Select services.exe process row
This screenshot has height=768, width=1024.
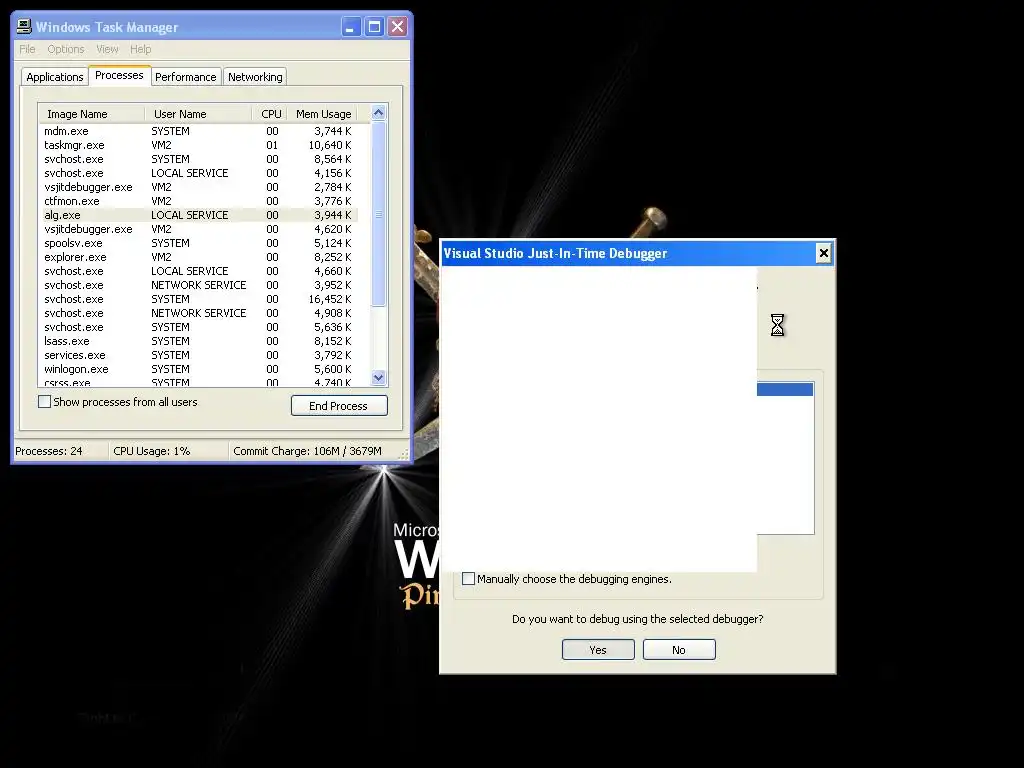[199, 355]
